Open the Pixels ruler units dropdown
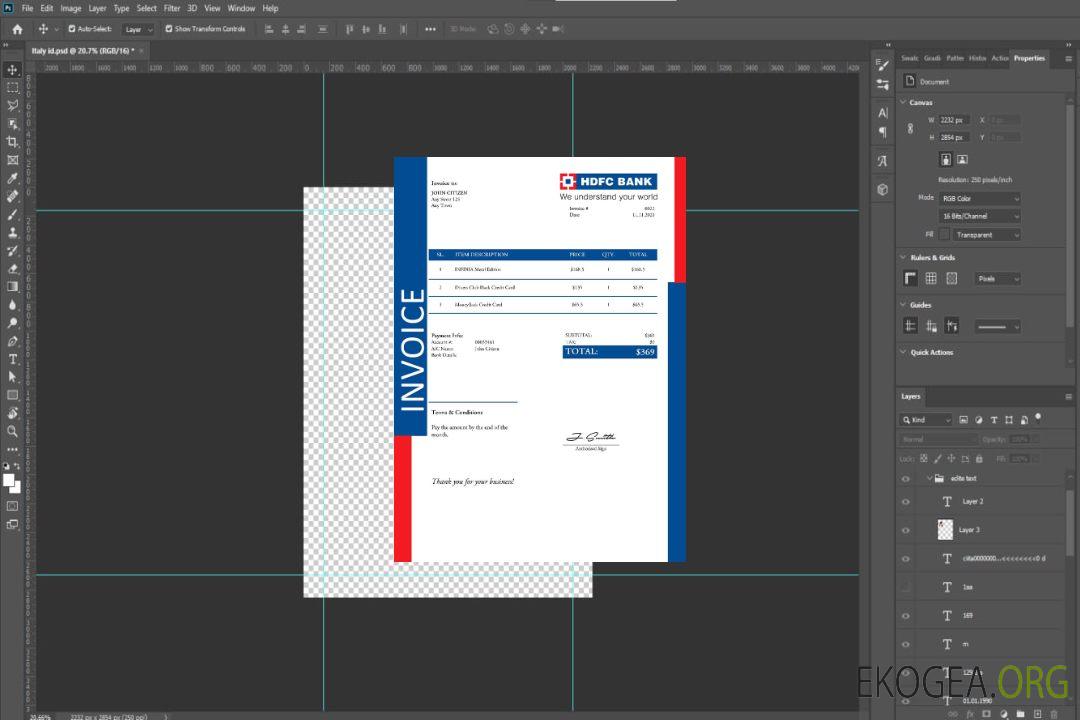 (998, 279)
